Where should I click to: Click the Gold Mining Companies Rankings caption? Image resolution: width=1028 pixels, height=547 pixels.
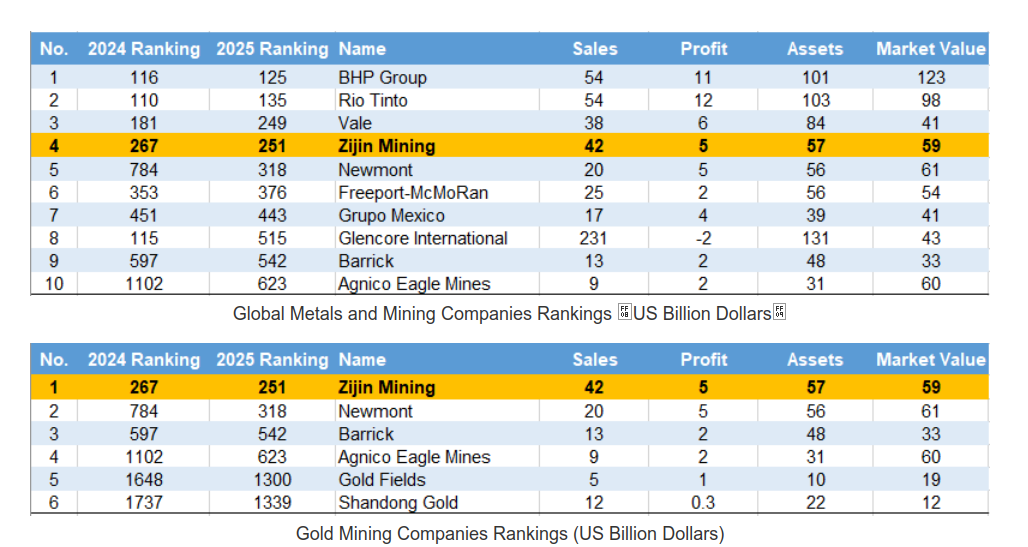click(509, 533)
